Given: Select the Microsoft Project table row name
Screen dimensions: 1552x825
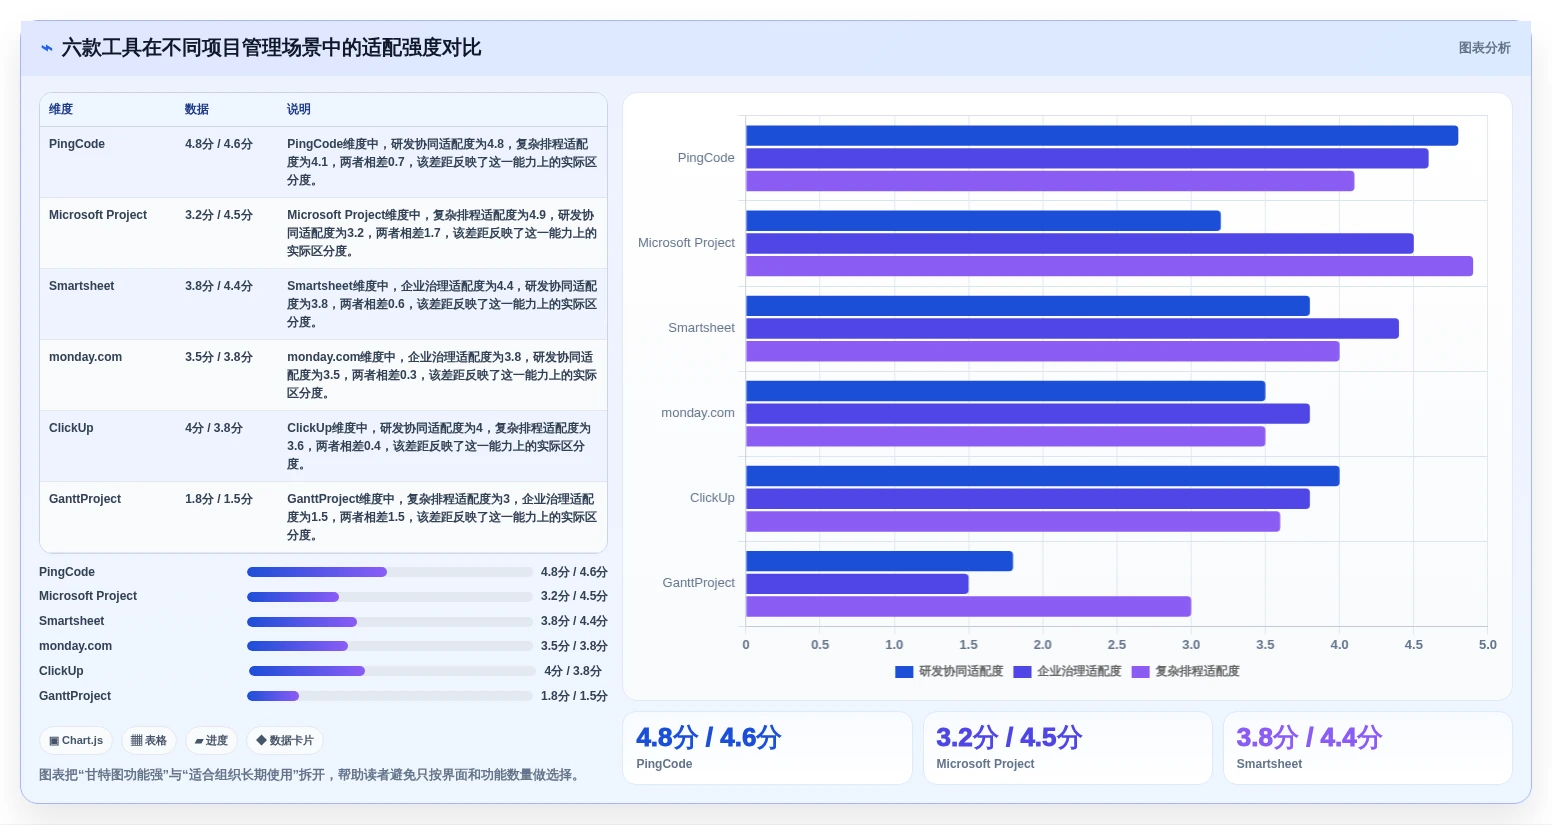Looking at the screenshot, I should [x=98, y=215].
